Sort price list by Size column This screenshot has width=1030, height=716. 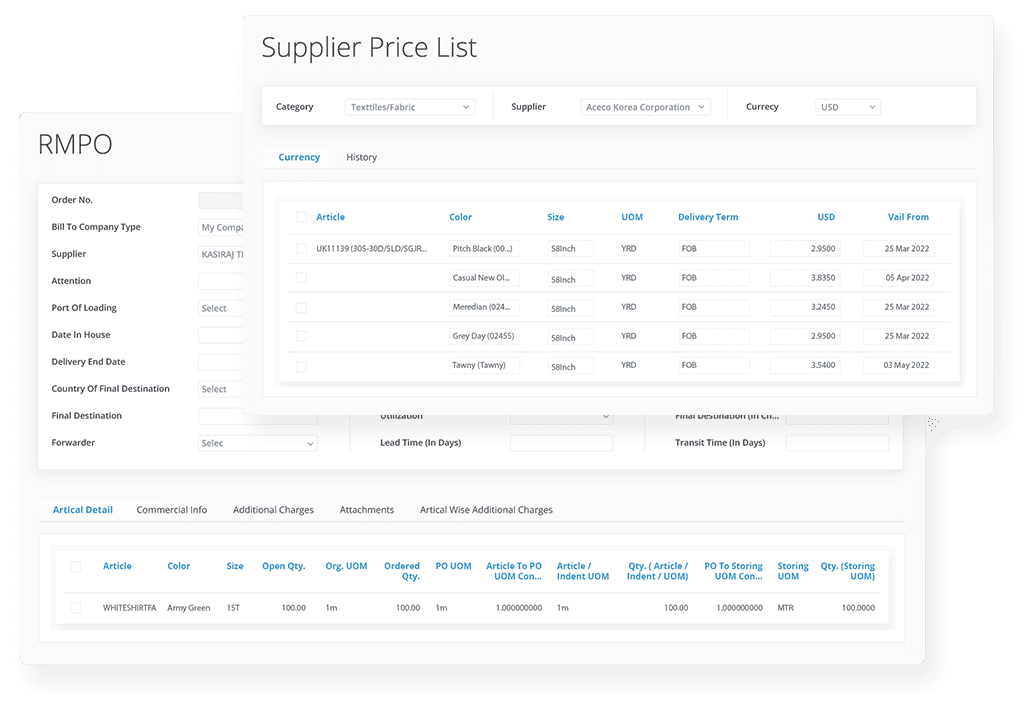pyautogui.click(x=556, y=217)
